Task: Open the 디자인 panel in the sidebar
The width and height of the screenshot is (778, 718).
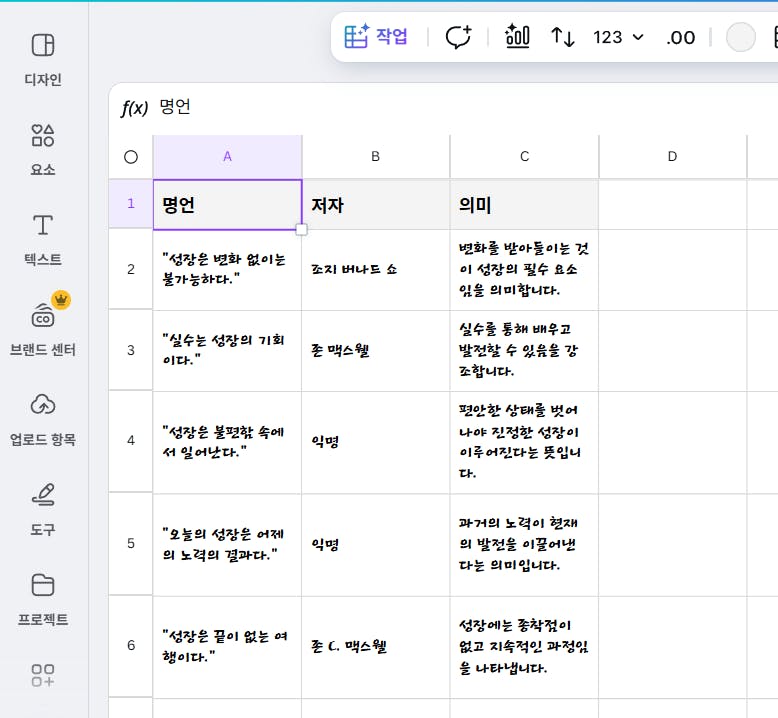Action: click(43, 58)
